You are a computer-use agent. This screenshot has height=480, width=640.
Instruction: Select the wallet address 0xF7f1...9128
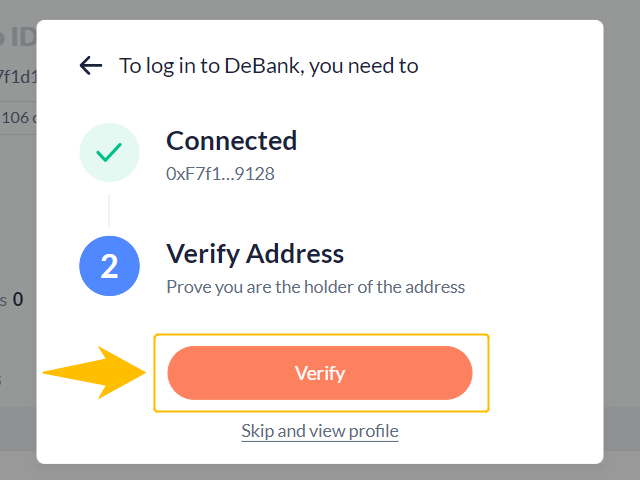coord(220,174)
